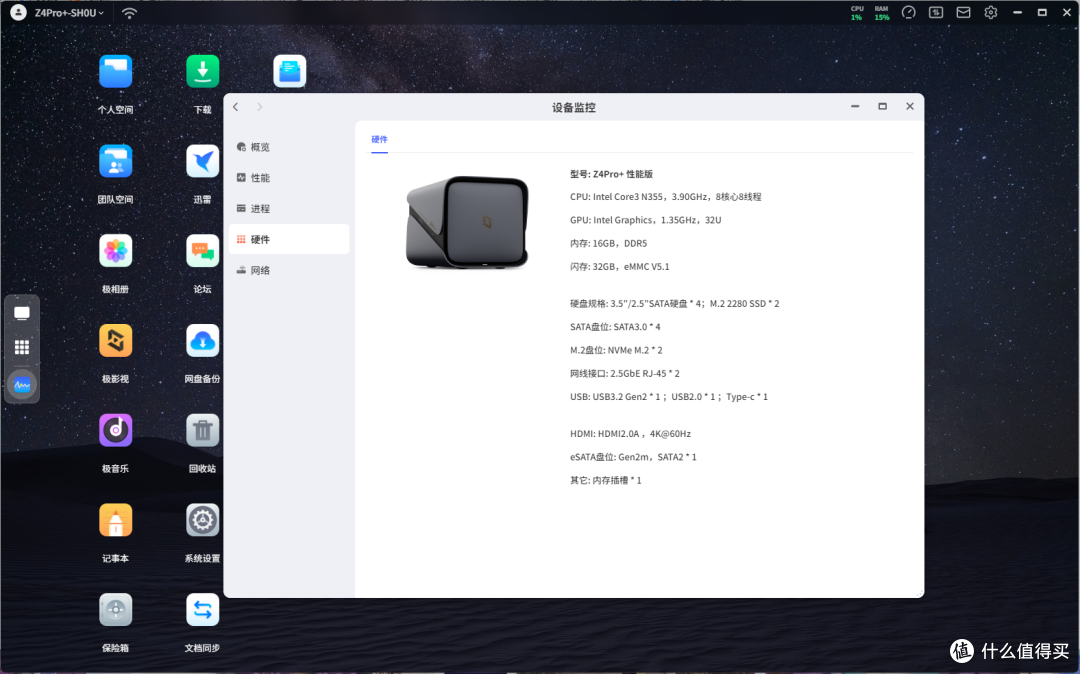Click the user avatar icon in the top bar
Image resolution: width=1080 pixels, height=674 pixels.
click(x=19, y=12)
